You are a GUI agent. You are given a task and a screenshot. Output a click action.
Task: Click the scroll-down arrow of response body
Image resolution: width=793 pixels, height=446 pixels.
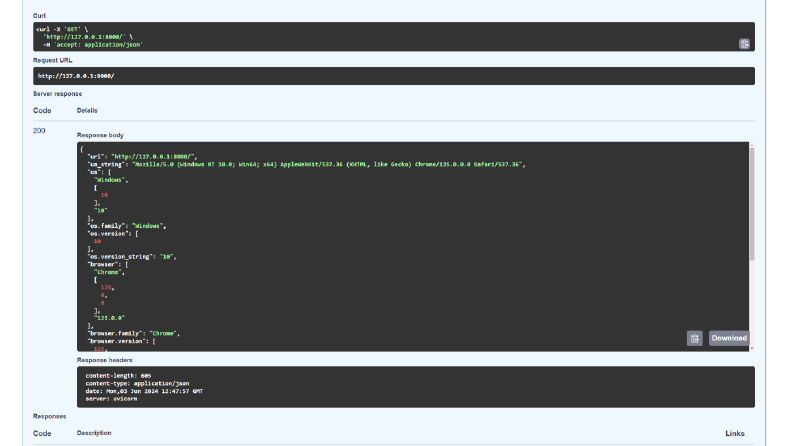click(752, 348)
